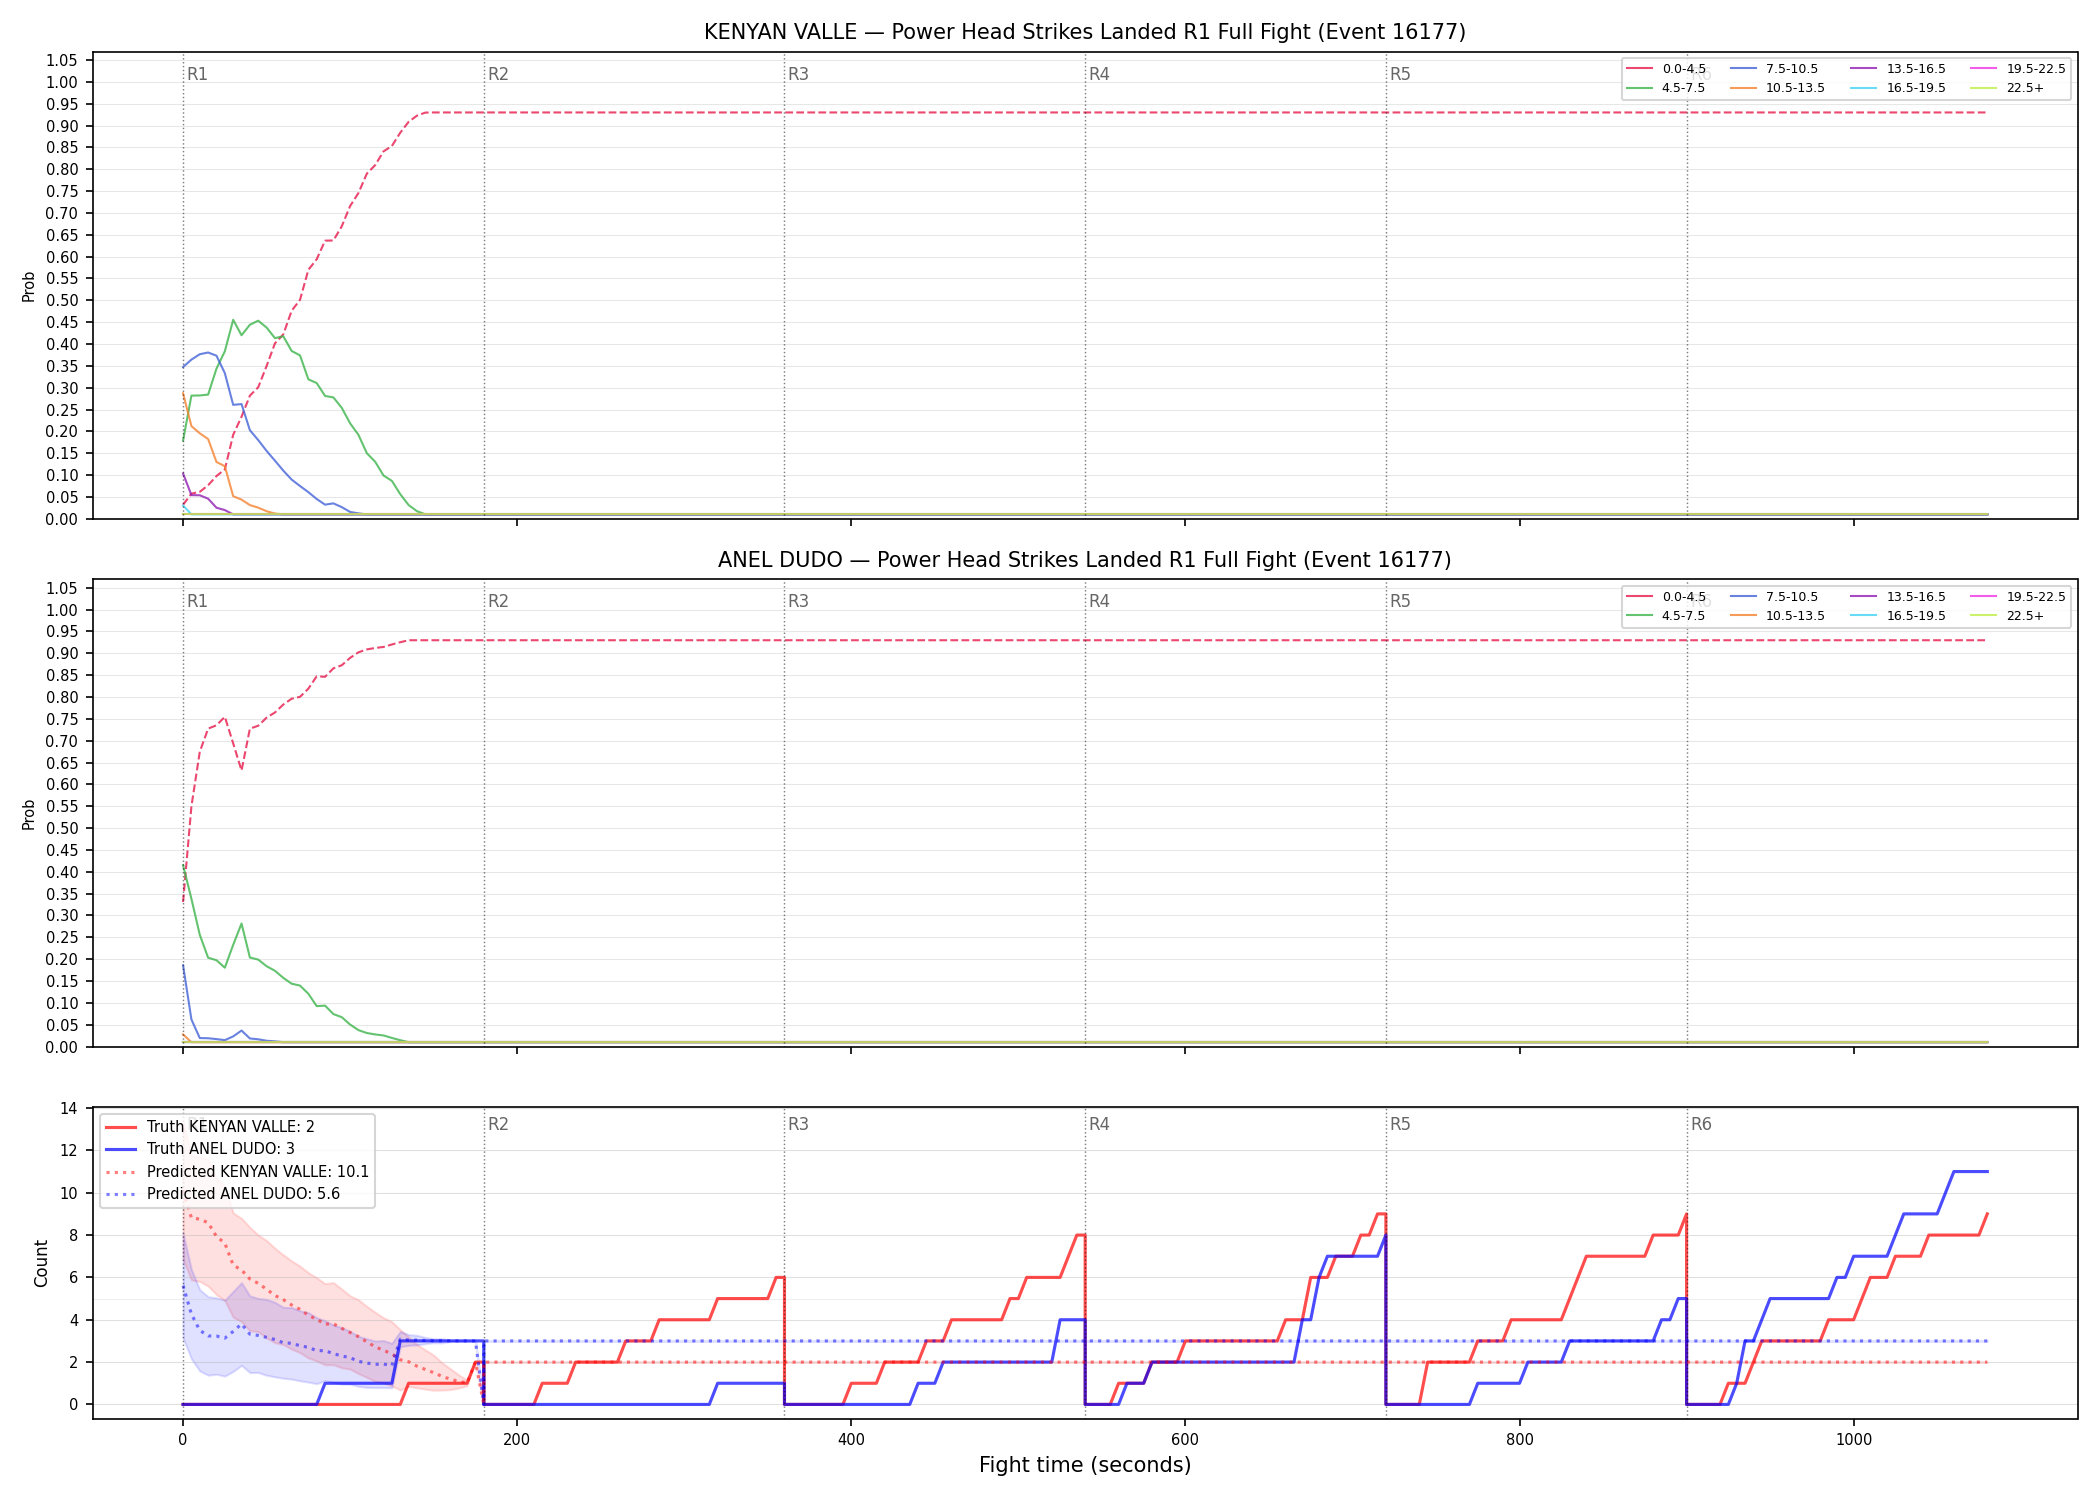Select '7.5-10.5' legend entry in ANEL DUDO chart

1774,597
